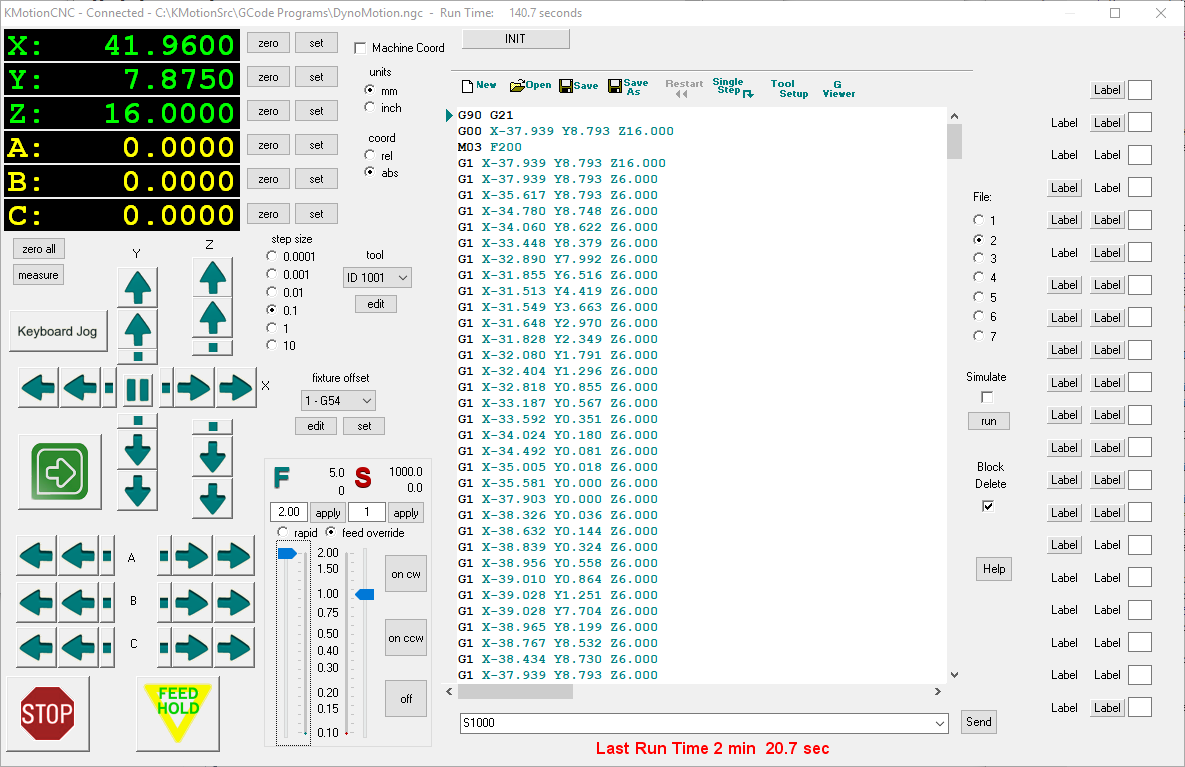1185x767 pixels.
Task: Click the Open file toolbar icon
Action: [530, 86]
